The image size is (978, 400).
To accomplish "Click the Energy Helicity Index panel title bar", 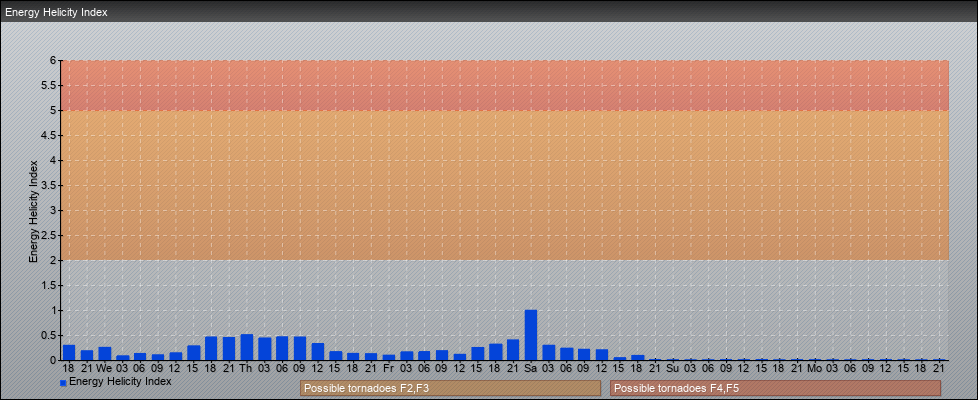I will 489,12.
